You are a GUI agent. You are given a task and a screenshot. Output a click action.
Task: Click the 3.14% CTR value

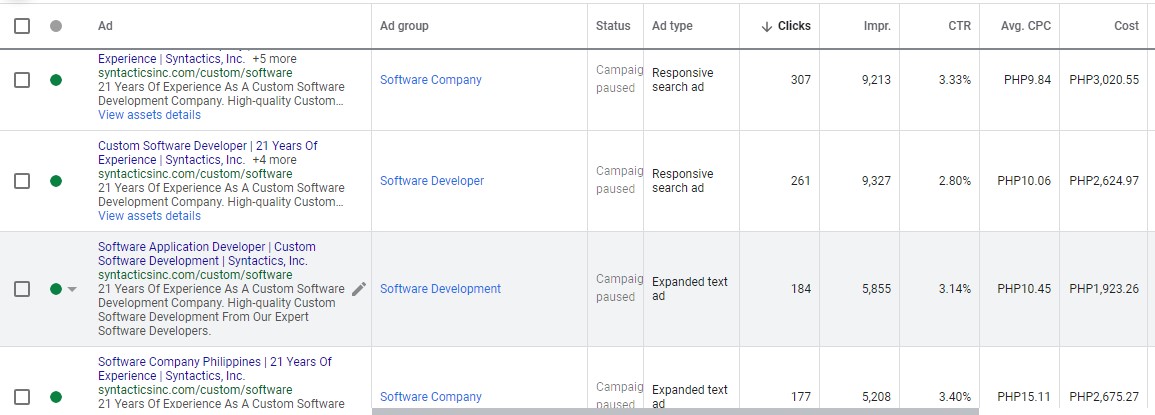(955, 289)
